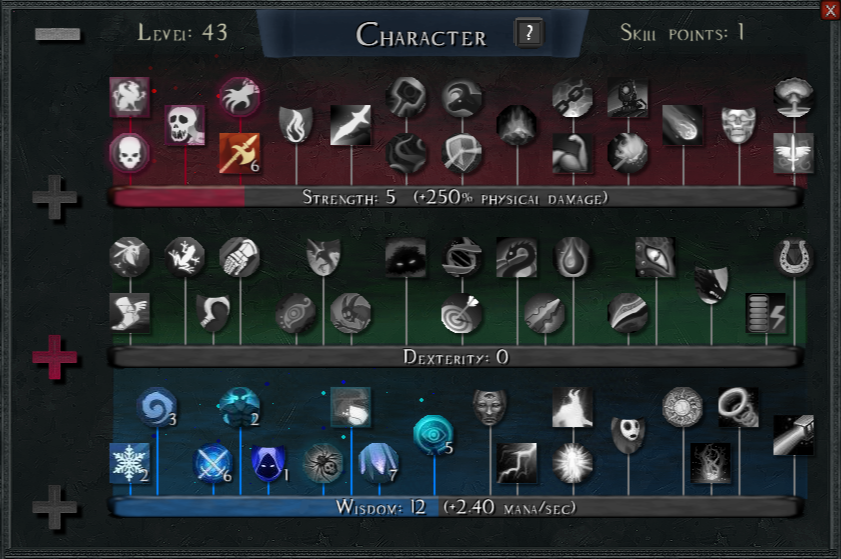Image resolution: width=841 pixels, height=559 pixels.
Task: Open help with the question mark button
Action: (x=529, y=33)
